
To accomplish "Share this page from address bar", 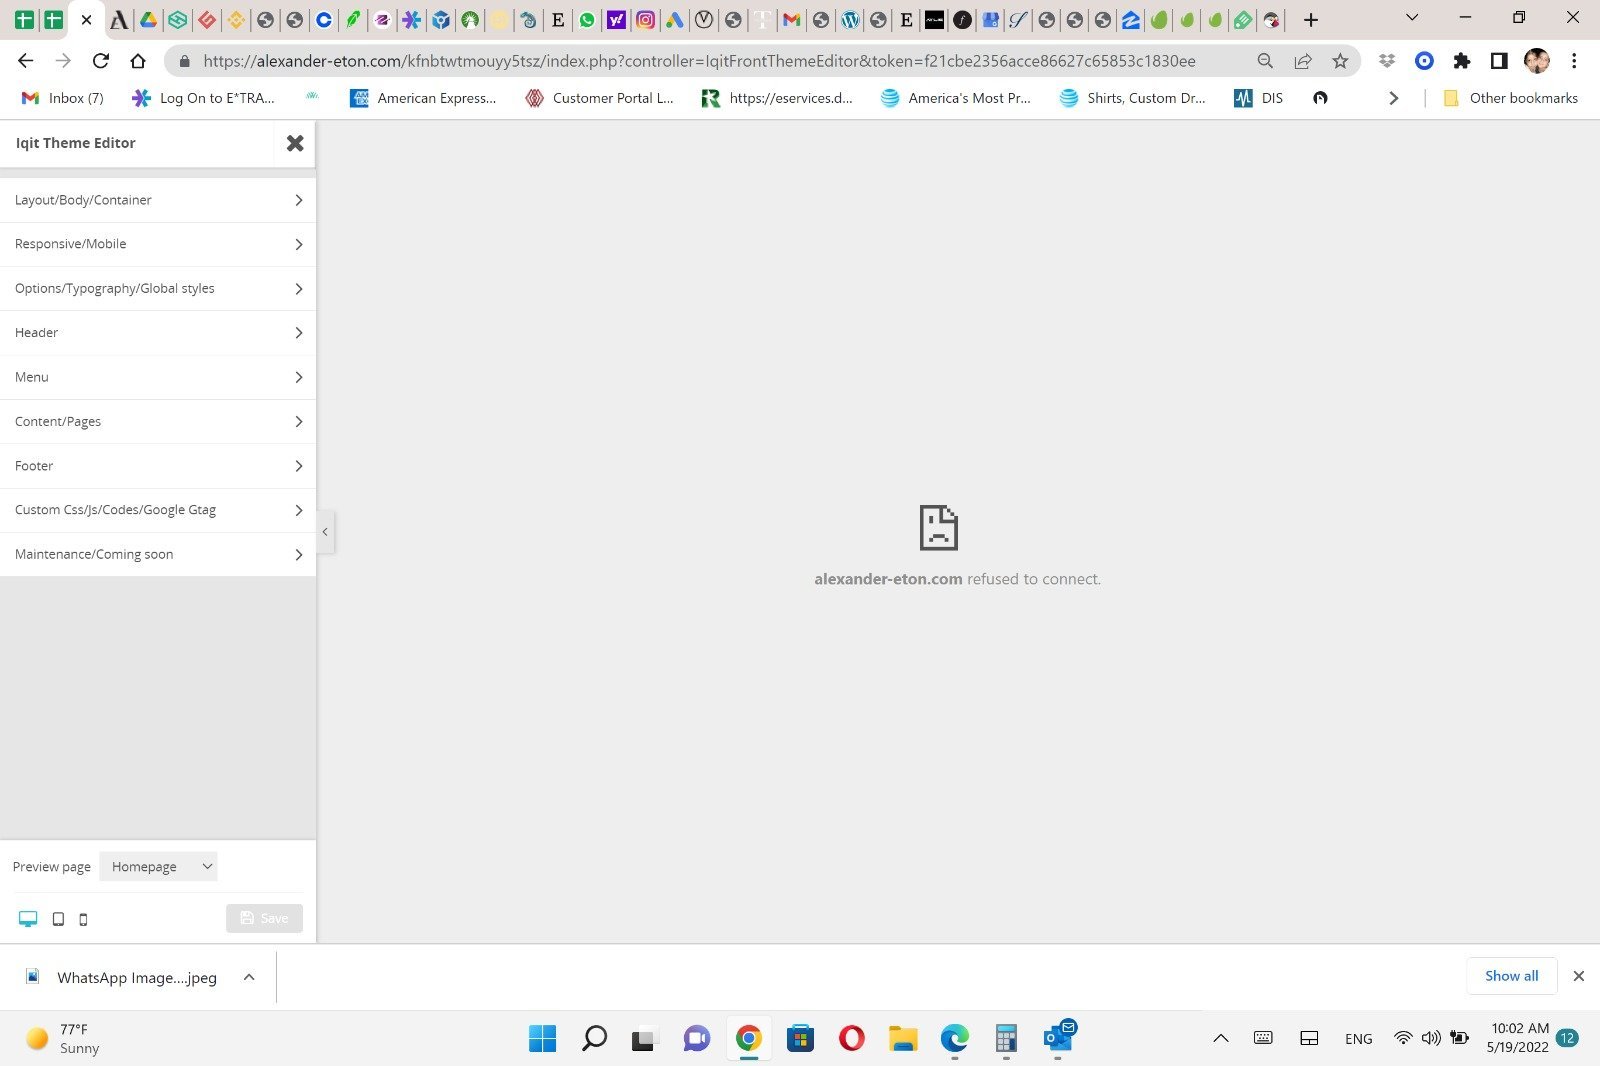I will pyautogui.click(x=1303, y=61).
